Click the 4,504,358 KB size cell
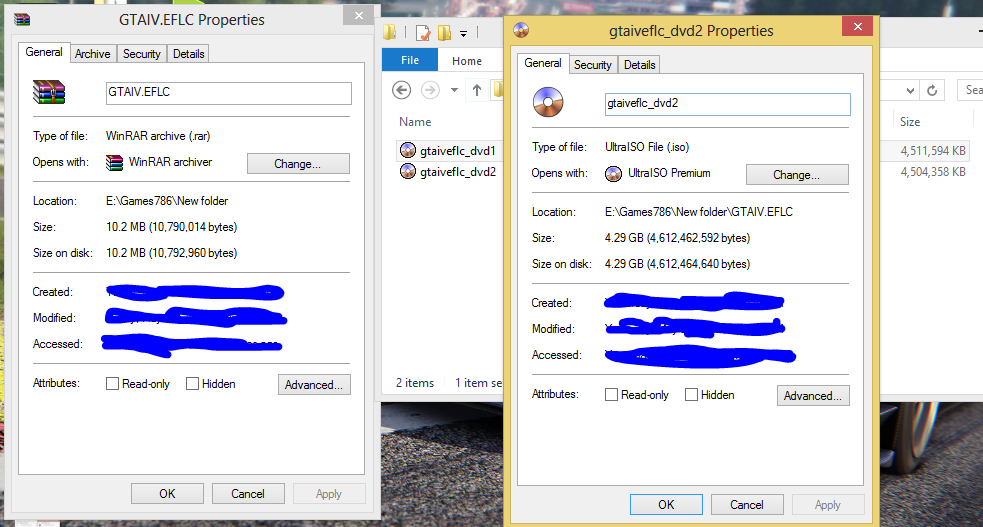Screen dimensions: 983x527 (x=933, y=172)
